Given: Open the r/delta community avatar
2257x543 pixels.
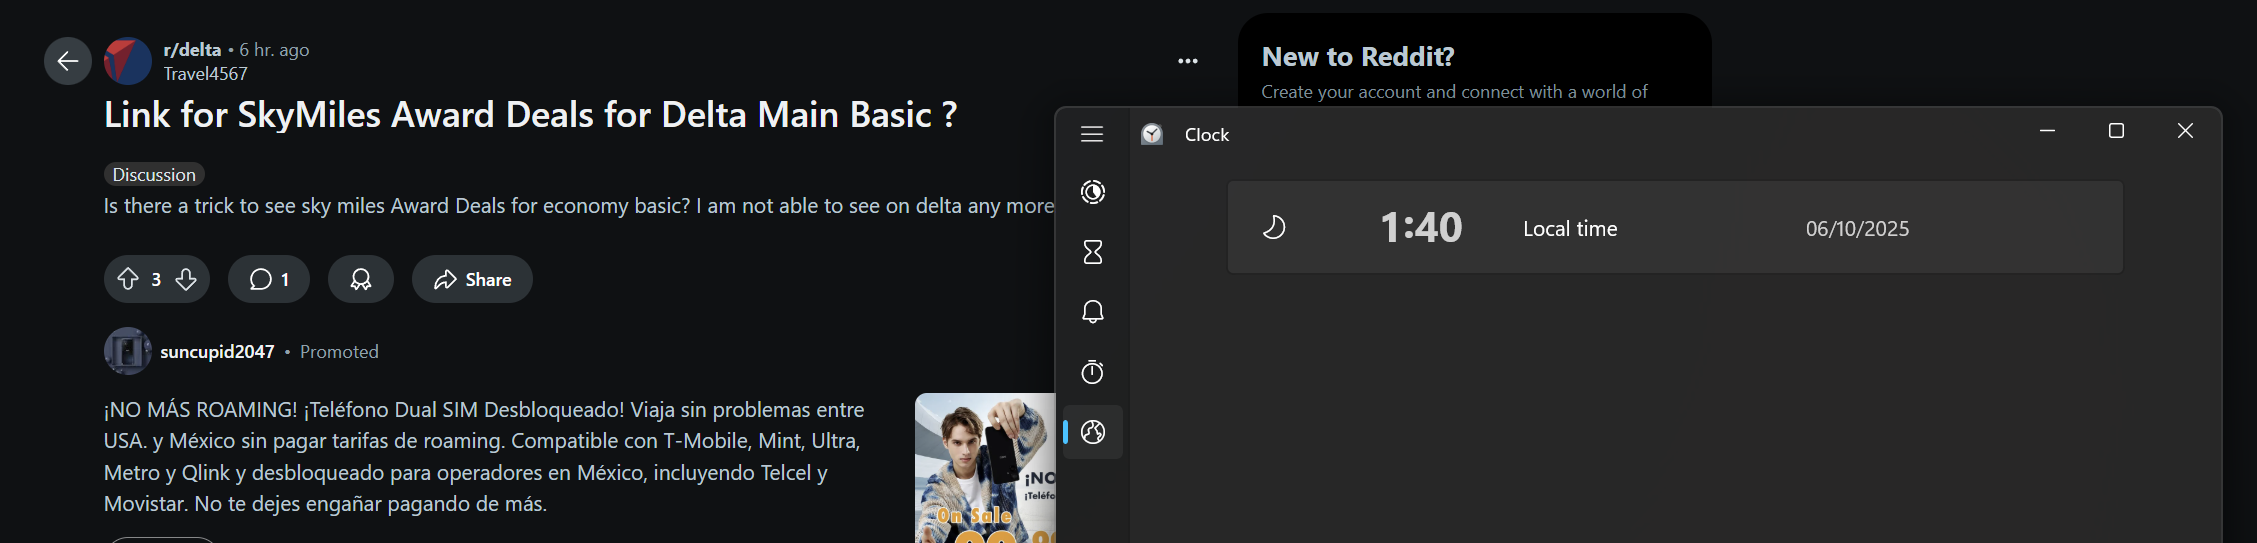Looking at the screenshot, I should click(128, 61).
